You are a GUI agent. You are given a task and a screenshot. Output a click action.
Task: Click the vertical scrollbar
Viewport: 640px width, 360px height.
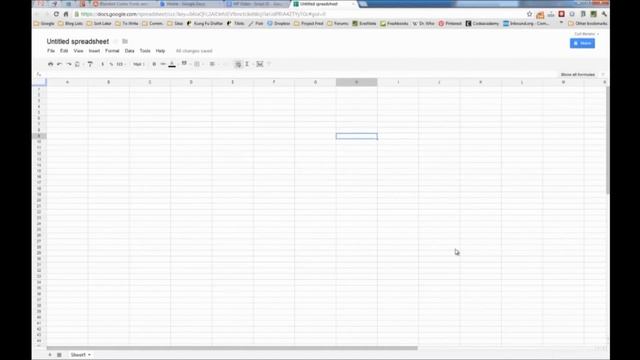[607, 140]
